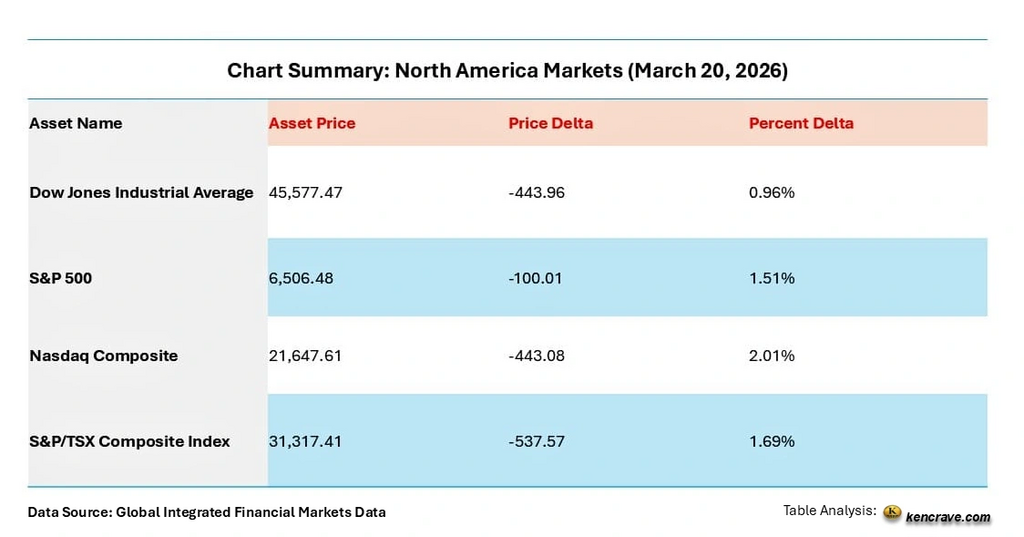Click the Nasdaq Composite row label
The height and width of the screenshot is (537, 1024).
pos(104,355)
